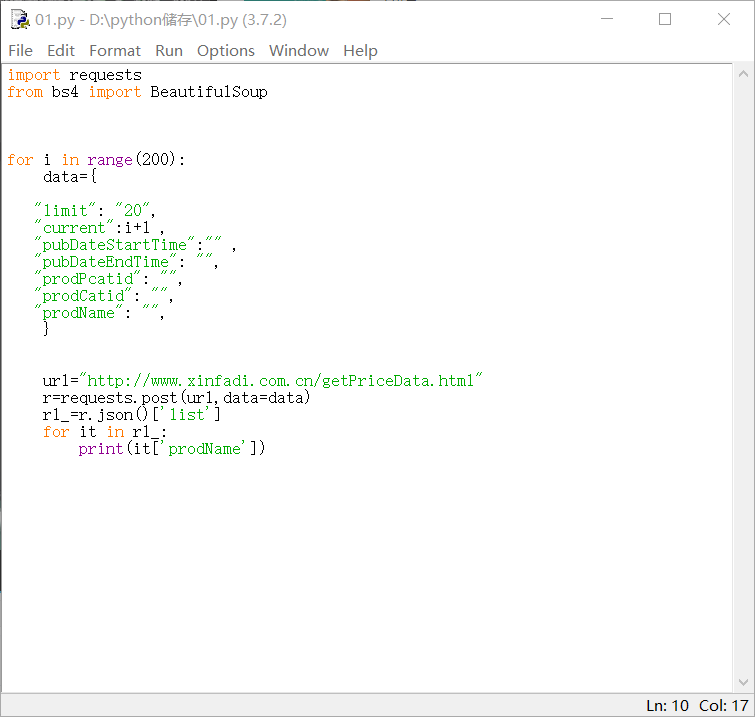Open the Run menu

click(169, 50)
